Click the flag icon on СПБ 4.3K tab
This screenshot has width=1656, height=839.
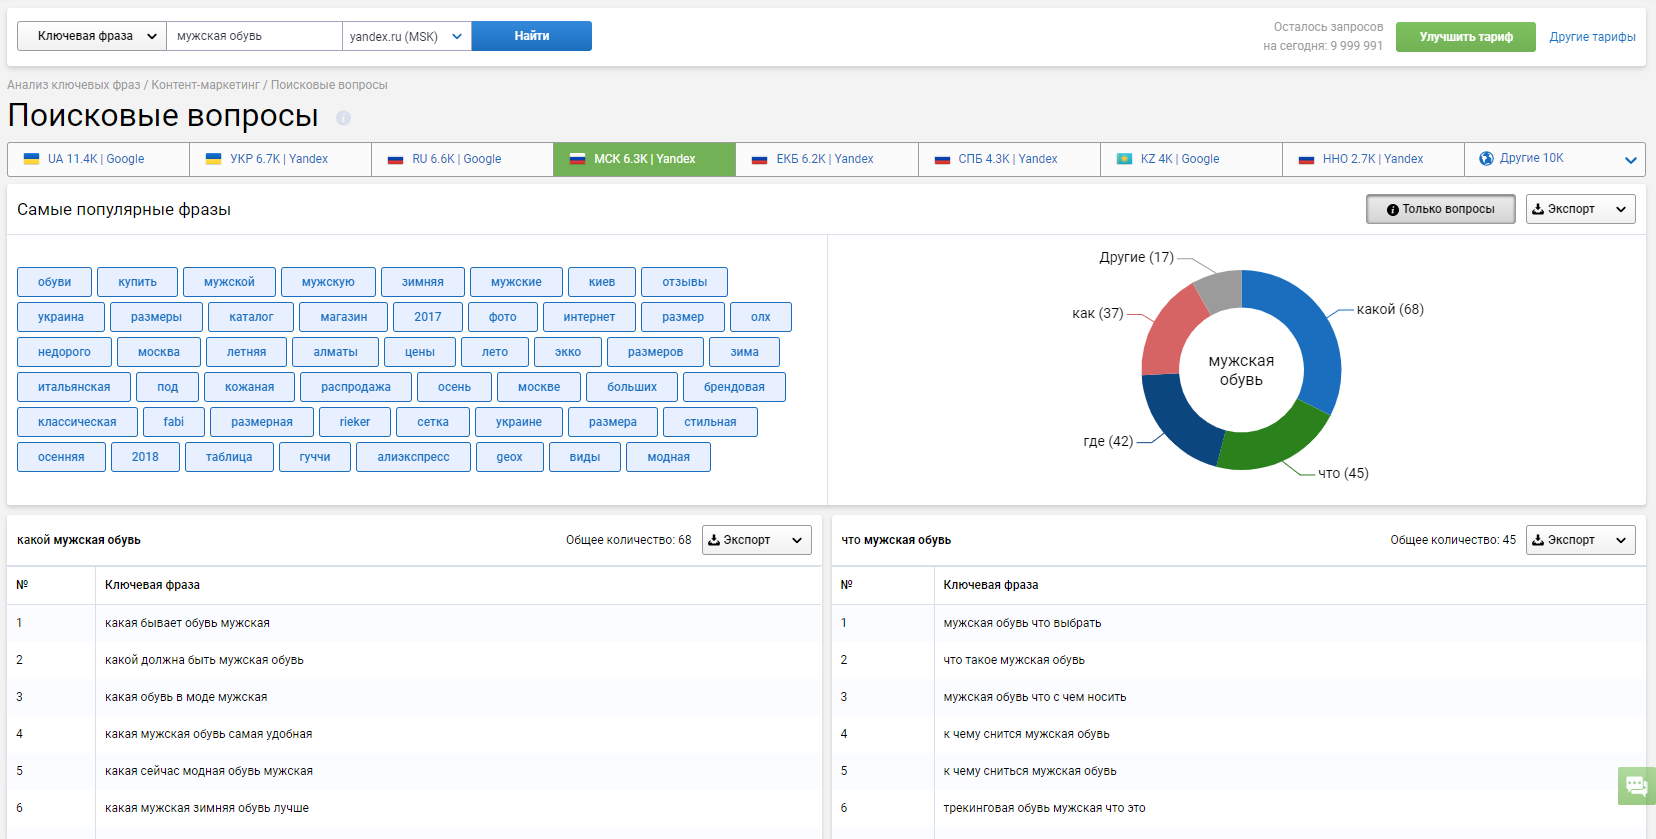(x=942, y=159)
